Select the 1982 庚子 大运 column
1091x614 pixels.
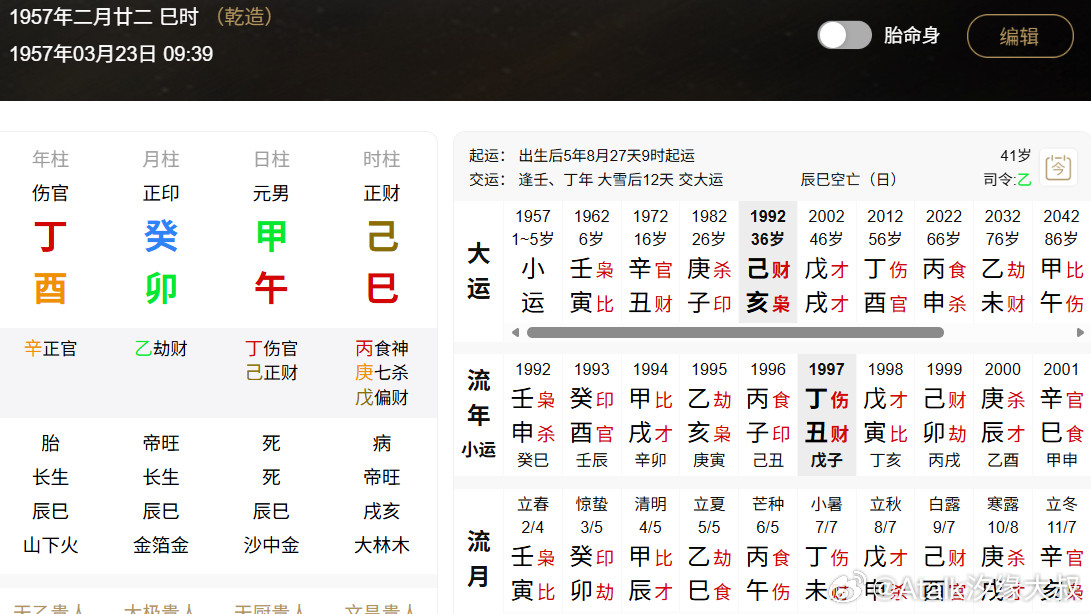[709, 261]
